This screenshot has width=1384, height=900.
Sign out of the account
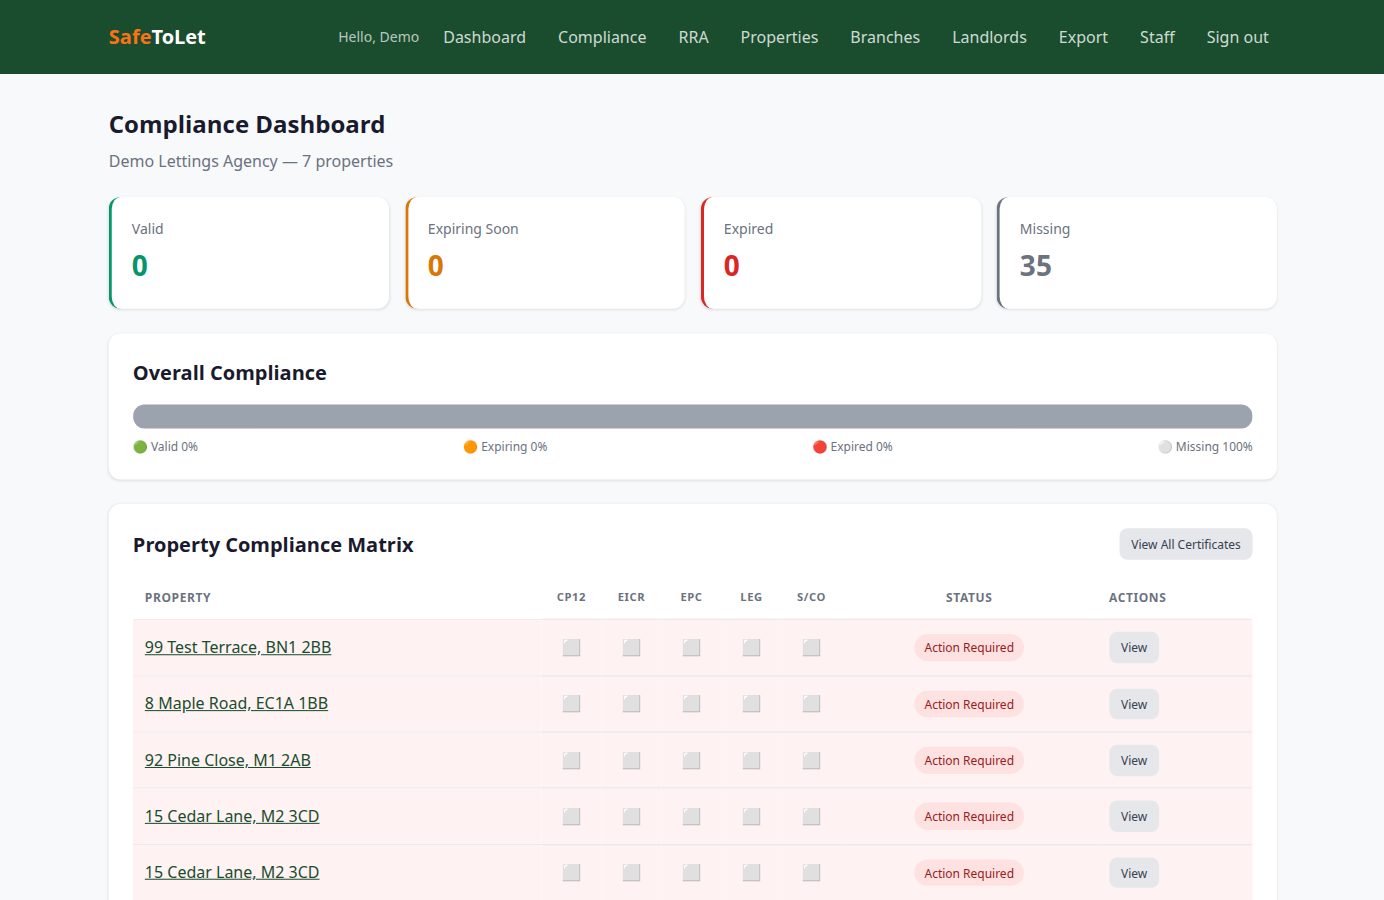1237,37
